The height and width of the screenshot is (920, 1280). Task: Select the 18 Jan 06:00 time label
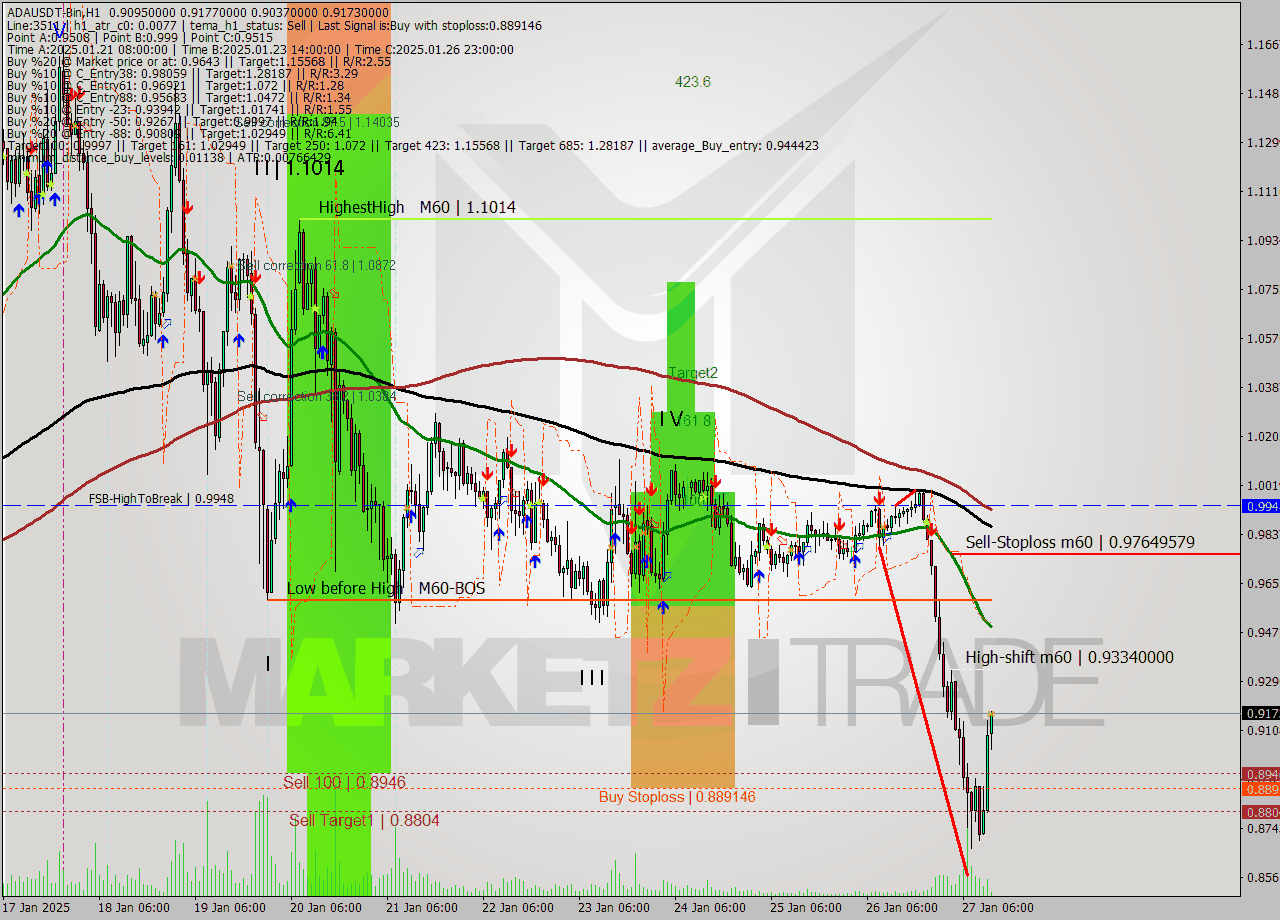click(x=133, y=908)
